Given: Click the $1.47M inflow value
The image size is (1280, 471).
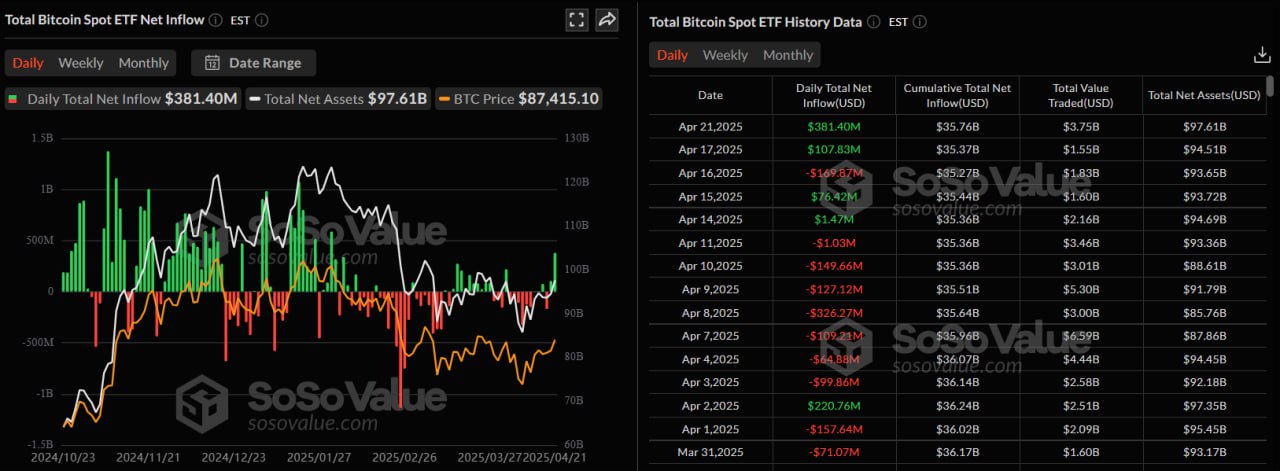Looking at the screenshot, I should (833, 219).
